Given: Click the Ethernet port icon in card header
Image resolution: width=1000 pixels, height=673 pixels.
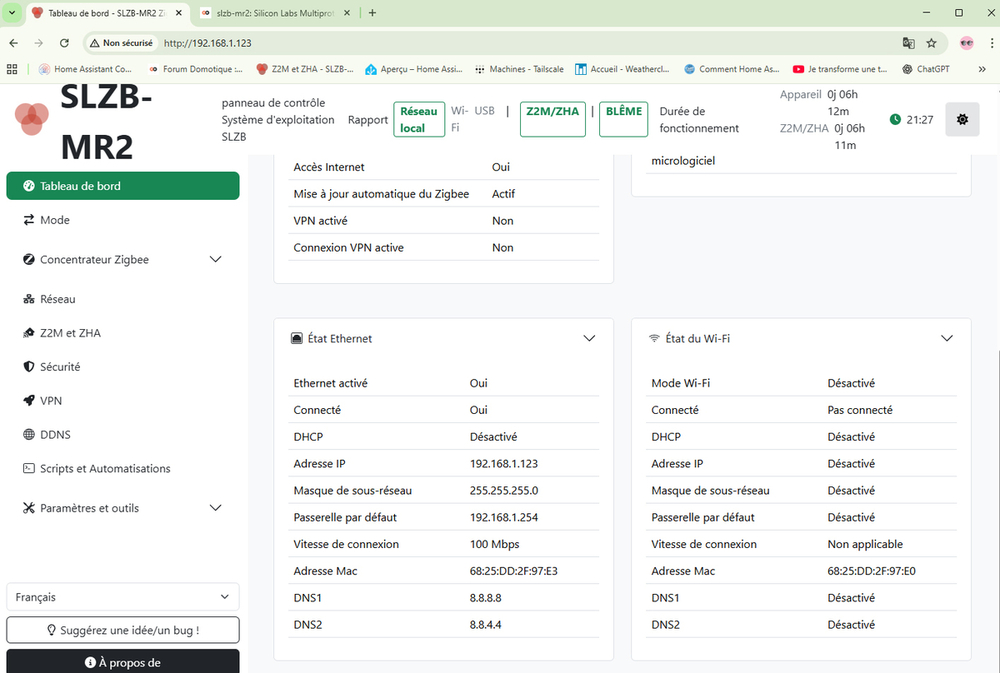Looking at the screenshot, I should (297, 339).
